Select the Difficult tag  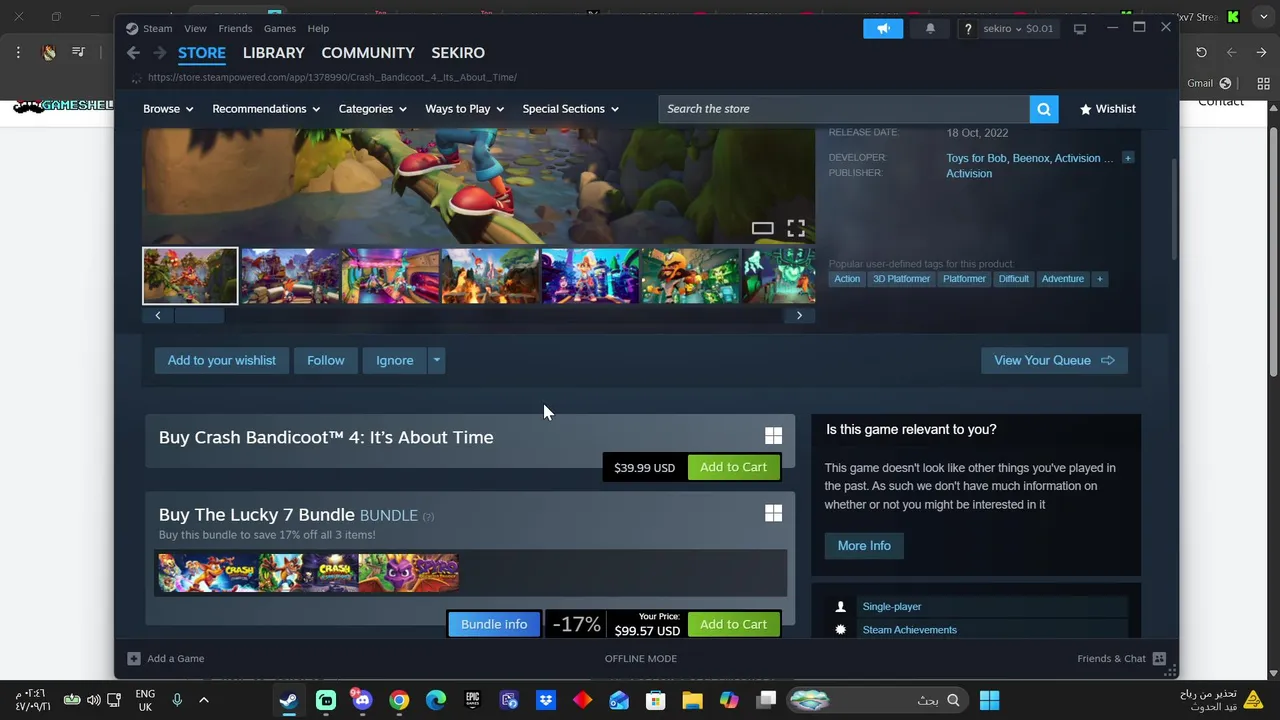click(1013, 279)
